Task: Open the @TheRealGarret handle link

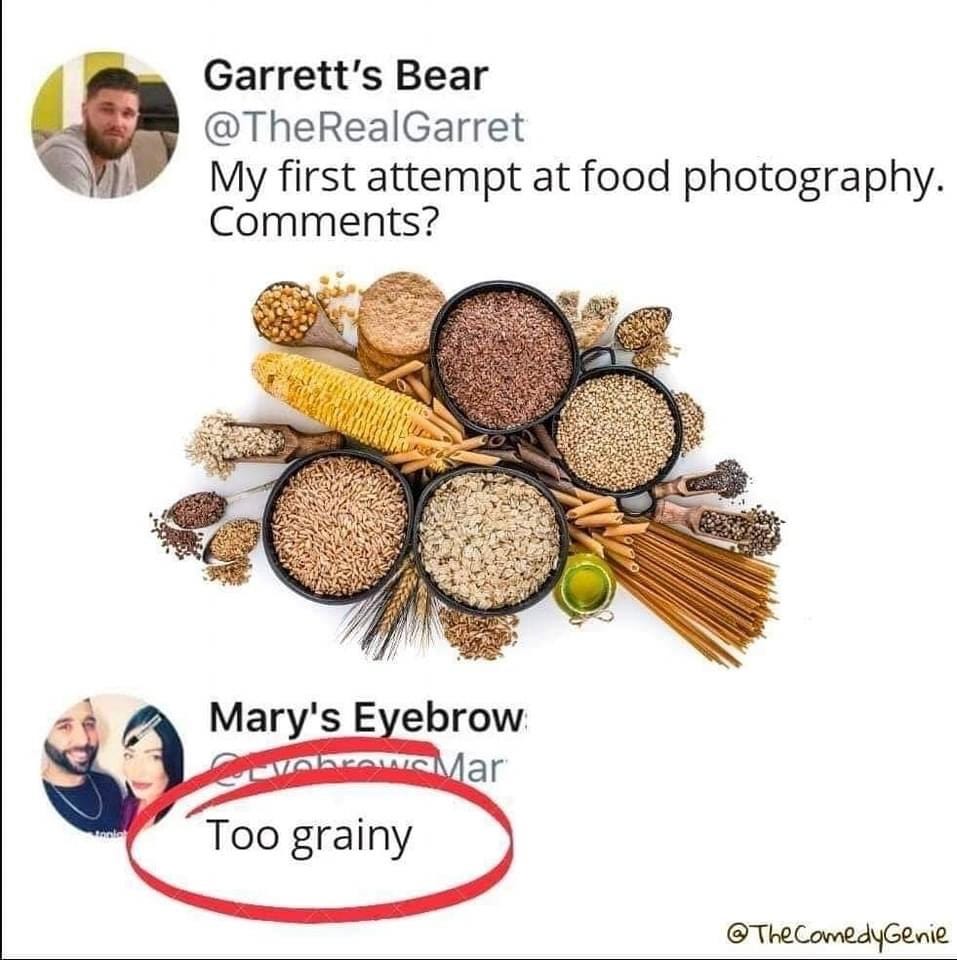Action: (365, 127)
